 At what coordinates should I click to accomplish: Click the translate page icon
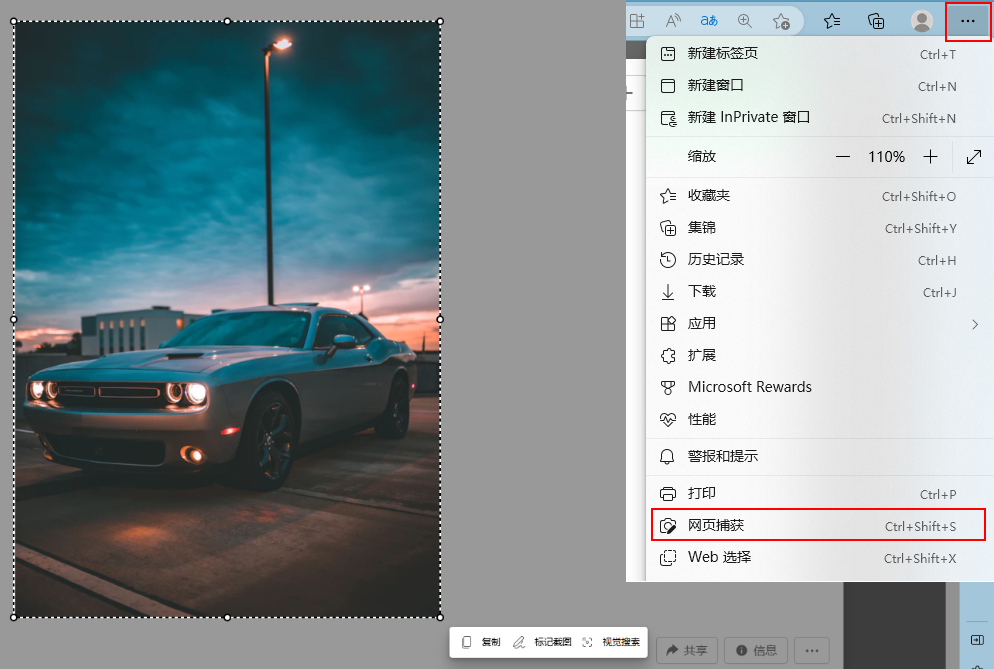[708, 21]
